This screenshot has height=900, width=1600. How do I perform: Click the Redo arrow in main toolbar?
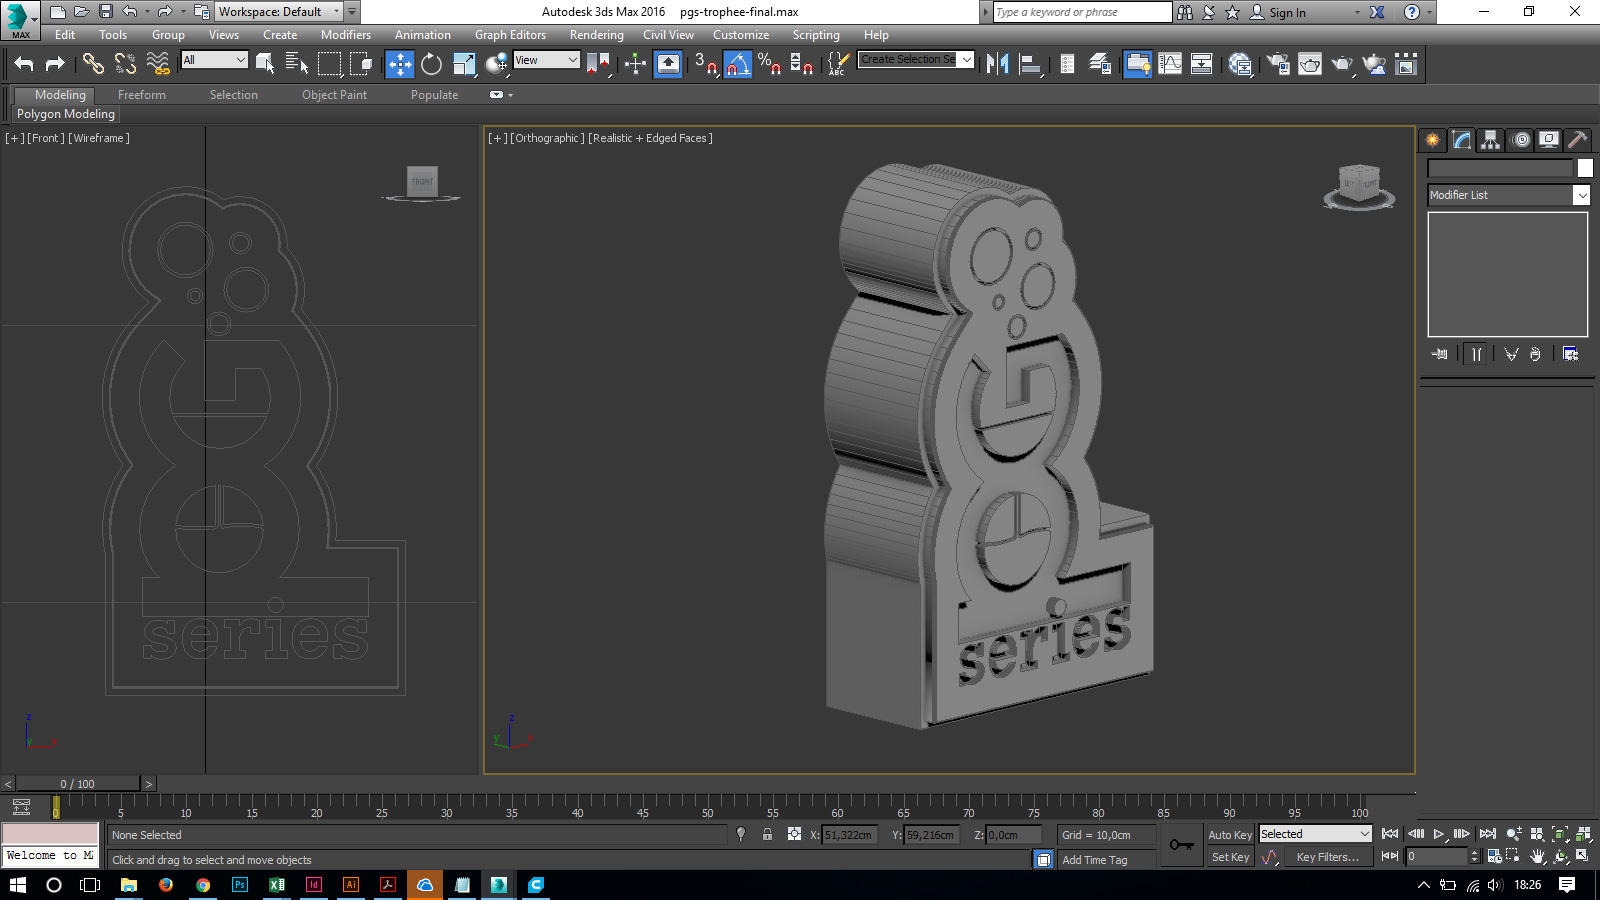tap(55, 64)
